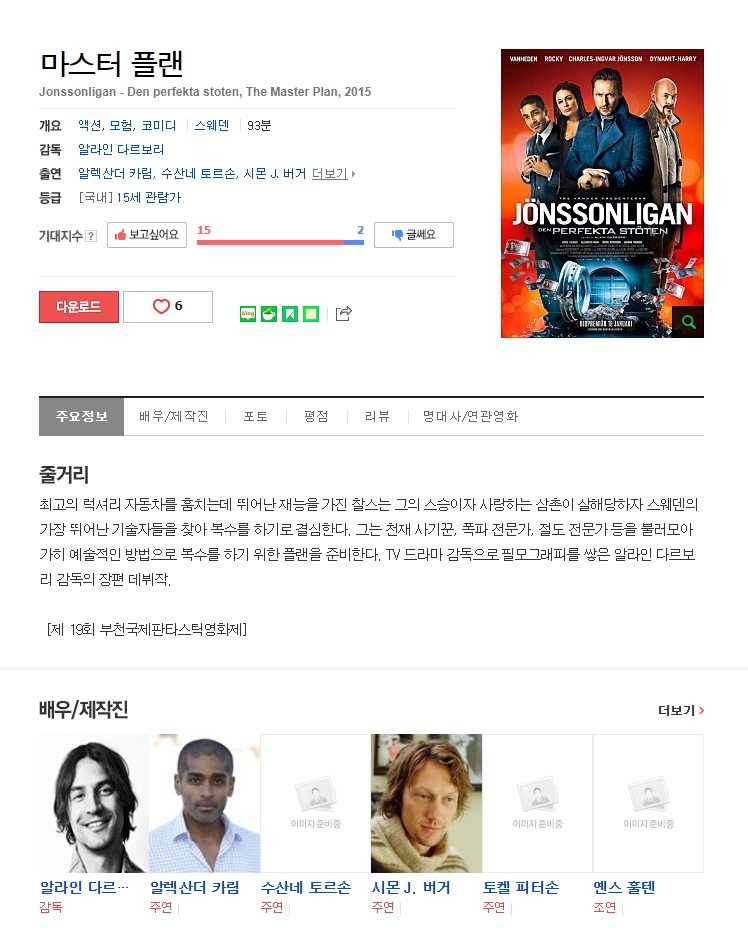Open the 평점 tab
Image resolution: width=748 pixels, height=944 pixels.
316,417
